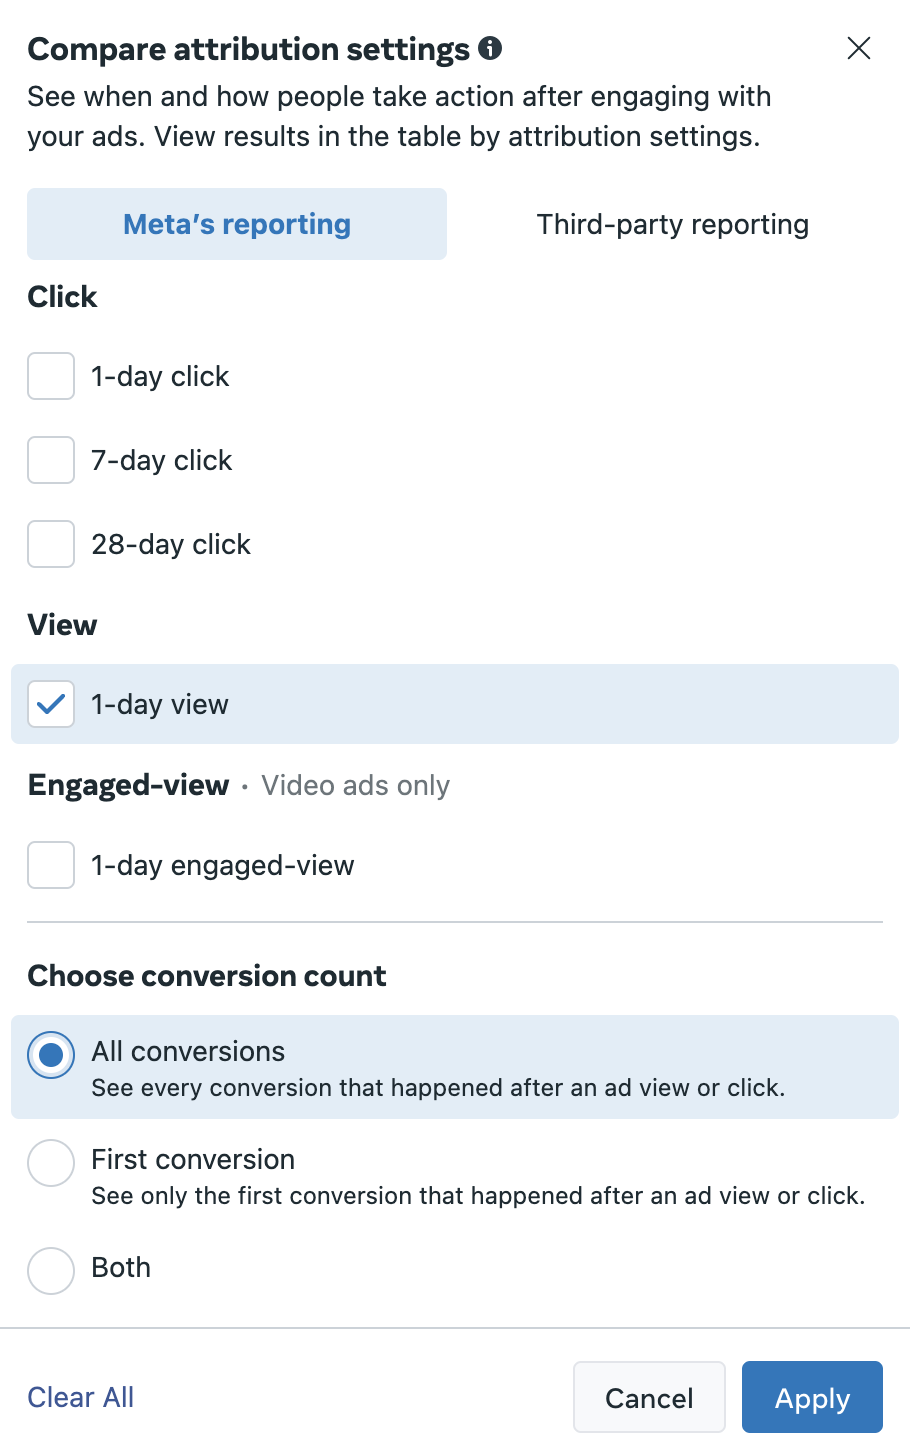Click the First conversion description text
The image size is (910, 1446).
tap(478, 1196)
